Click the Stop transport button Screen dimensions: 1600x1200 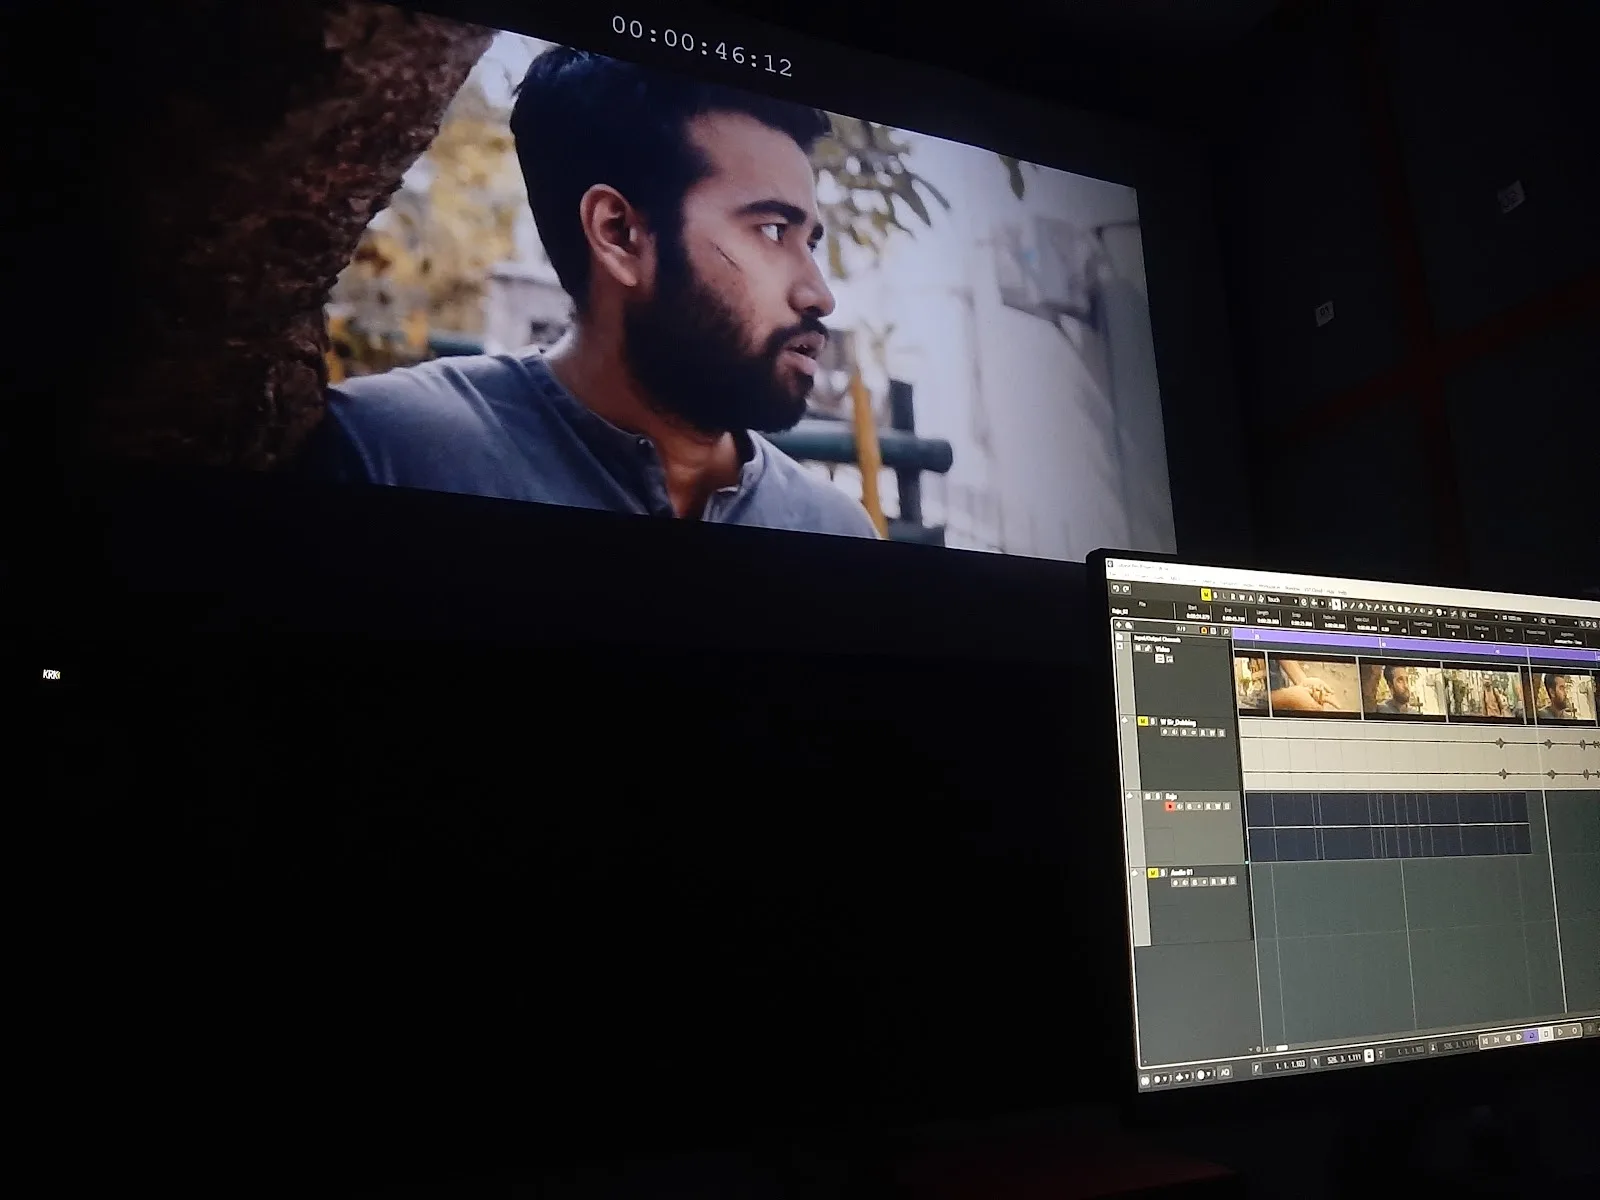1546,1033
